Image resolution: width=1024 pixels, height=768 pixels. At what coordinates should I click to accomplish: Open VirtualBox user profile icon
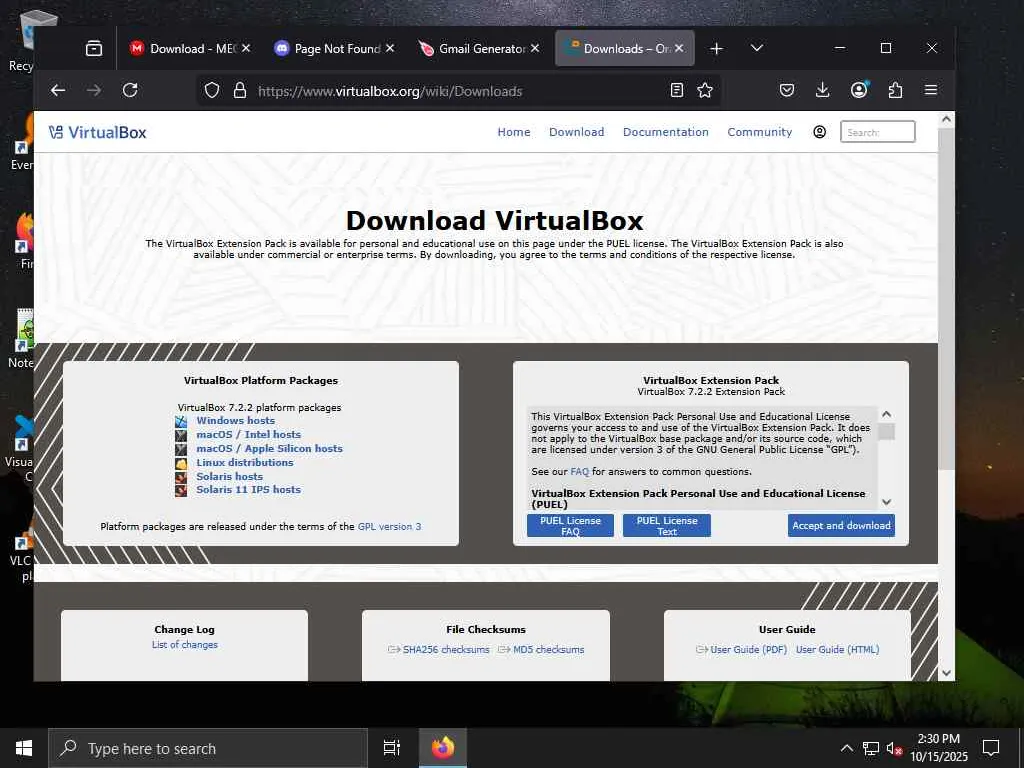[820, 132]
